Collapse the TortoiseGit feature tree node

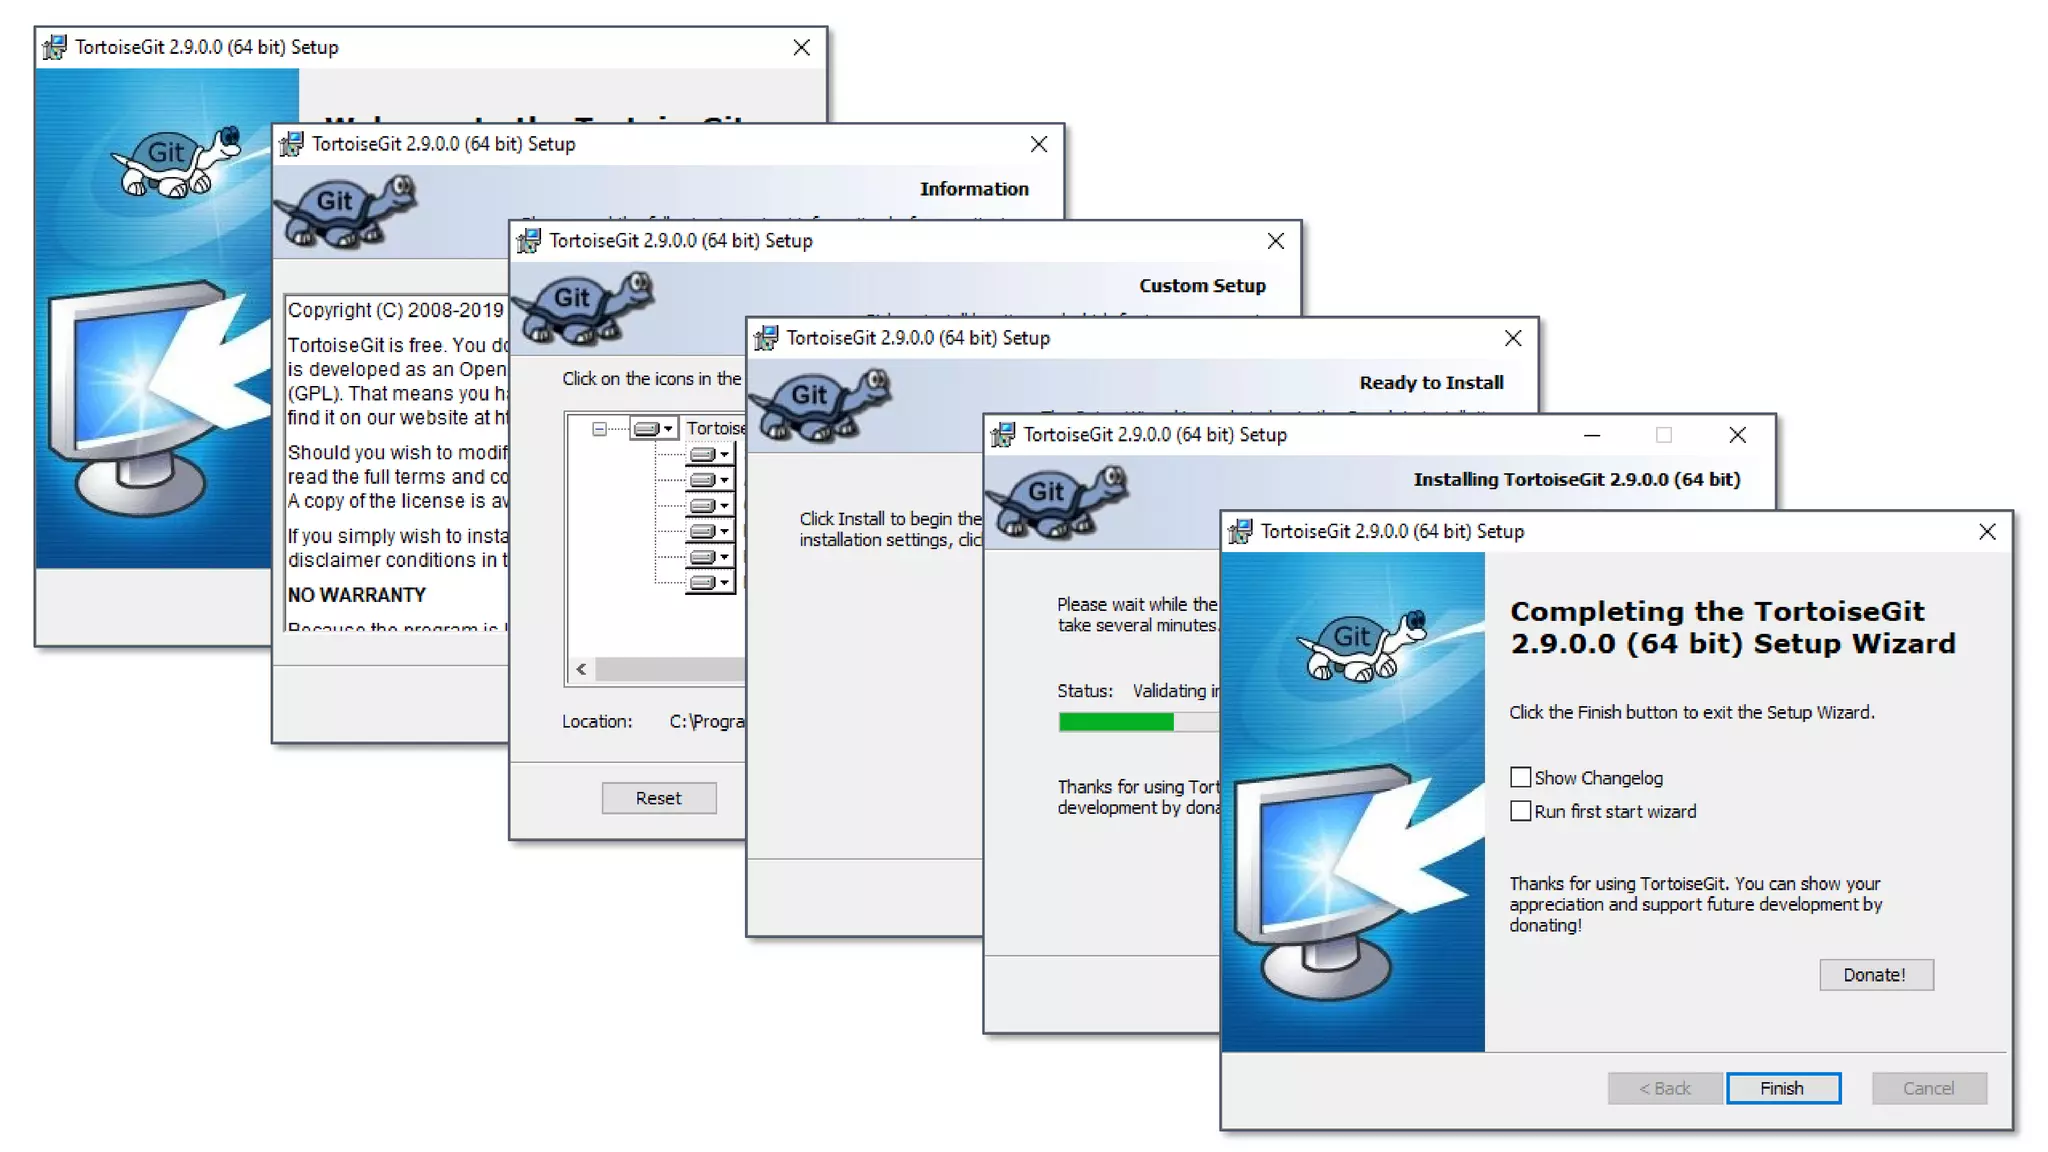pyautogui.click(x=599, y=429)
